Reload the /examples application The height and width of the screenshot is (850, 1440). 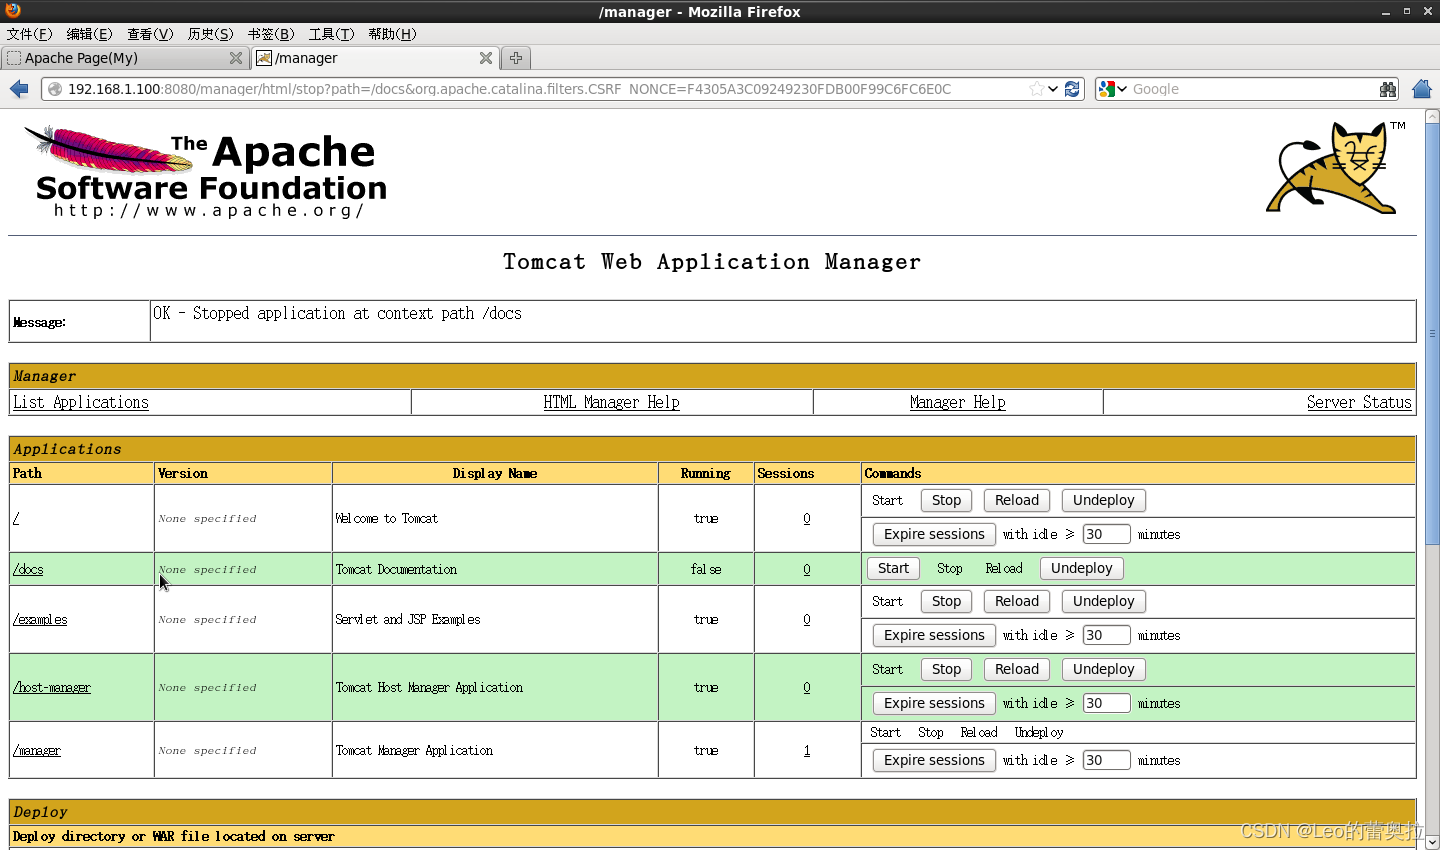pyautogui.click(x=1017, y=601)
